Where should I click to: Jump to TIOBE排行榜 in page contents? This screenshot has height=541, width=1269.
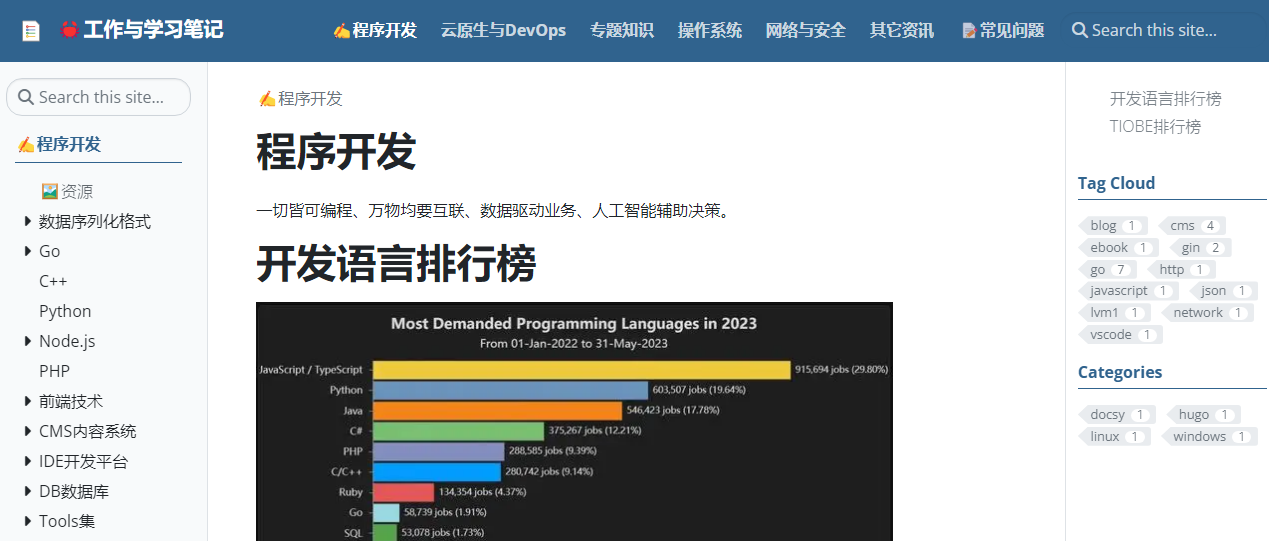[x=1155, y=126]
